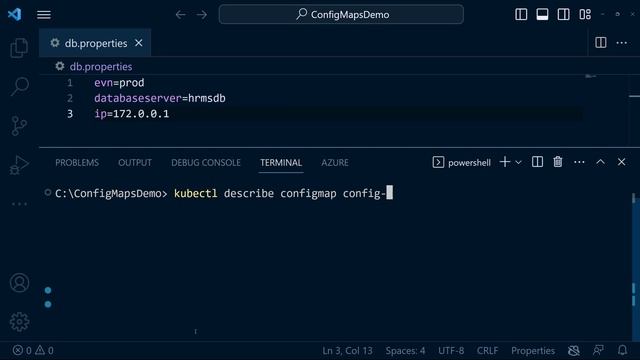
Task: Open errors and warnings status bar indicator
Action: [33, 350]
